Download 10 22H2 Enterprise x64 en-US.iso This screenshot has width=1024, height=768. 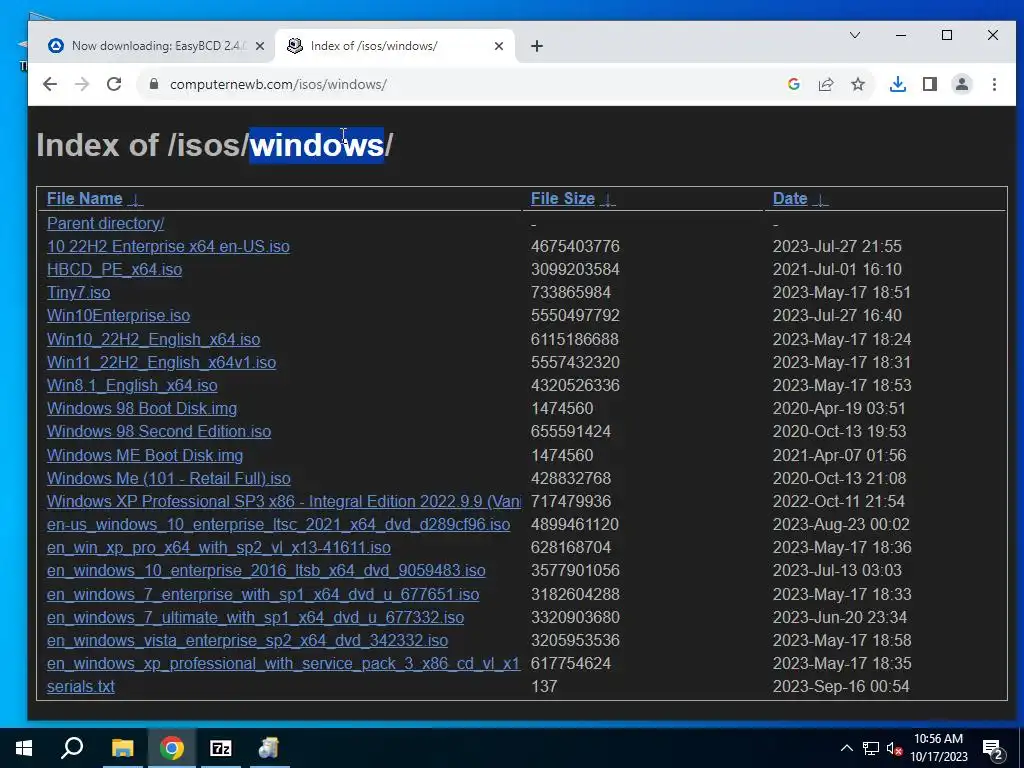[x=168, y=246]
